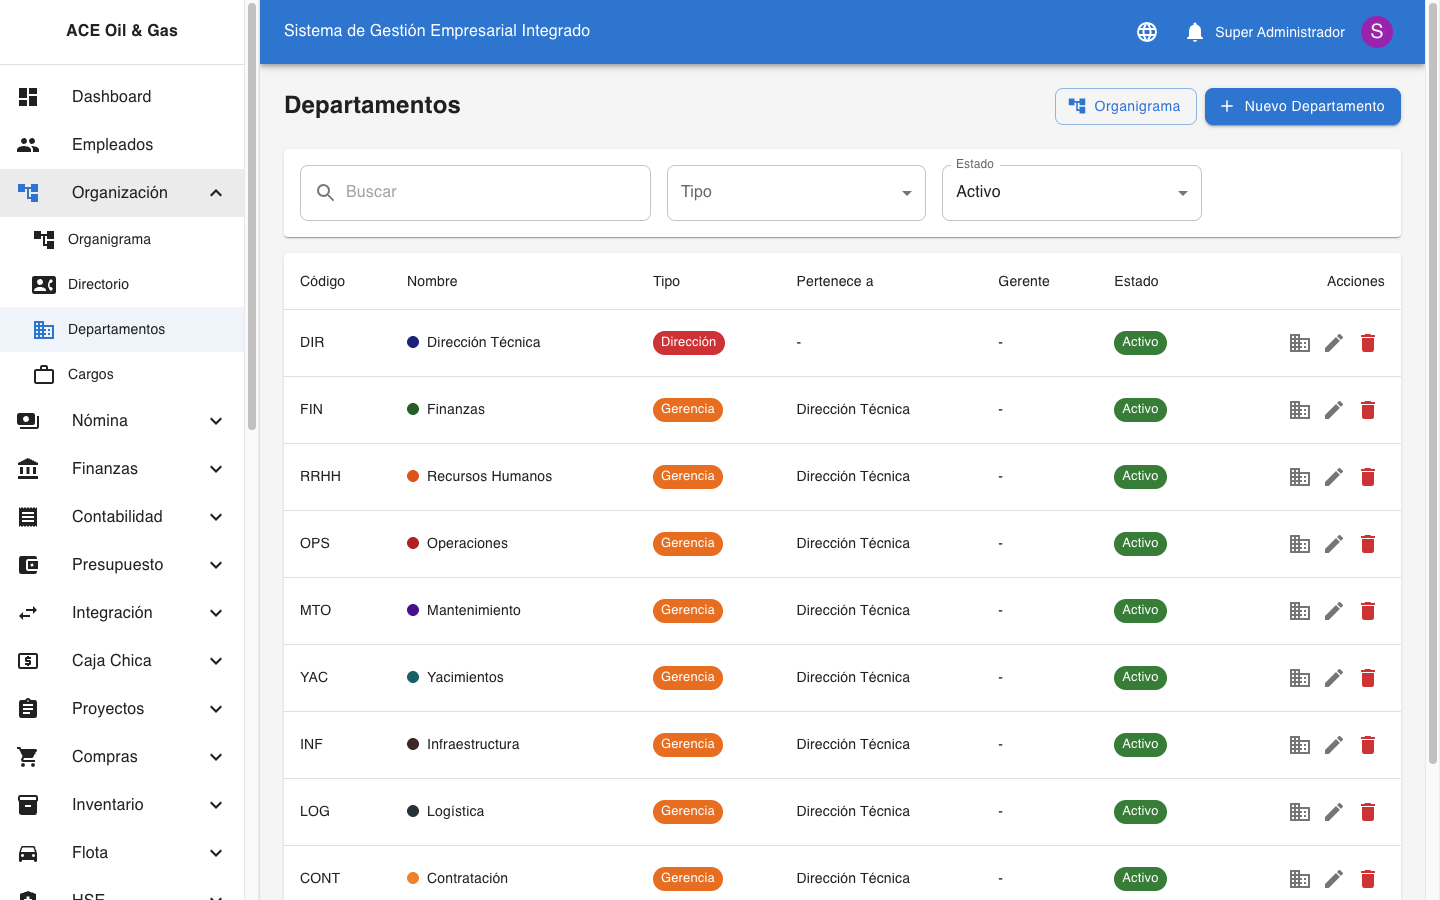Delete the Finanzas department row
Image resolution: width=1440 pixels, height=900 pixels.
click(x=1368, y=410)
